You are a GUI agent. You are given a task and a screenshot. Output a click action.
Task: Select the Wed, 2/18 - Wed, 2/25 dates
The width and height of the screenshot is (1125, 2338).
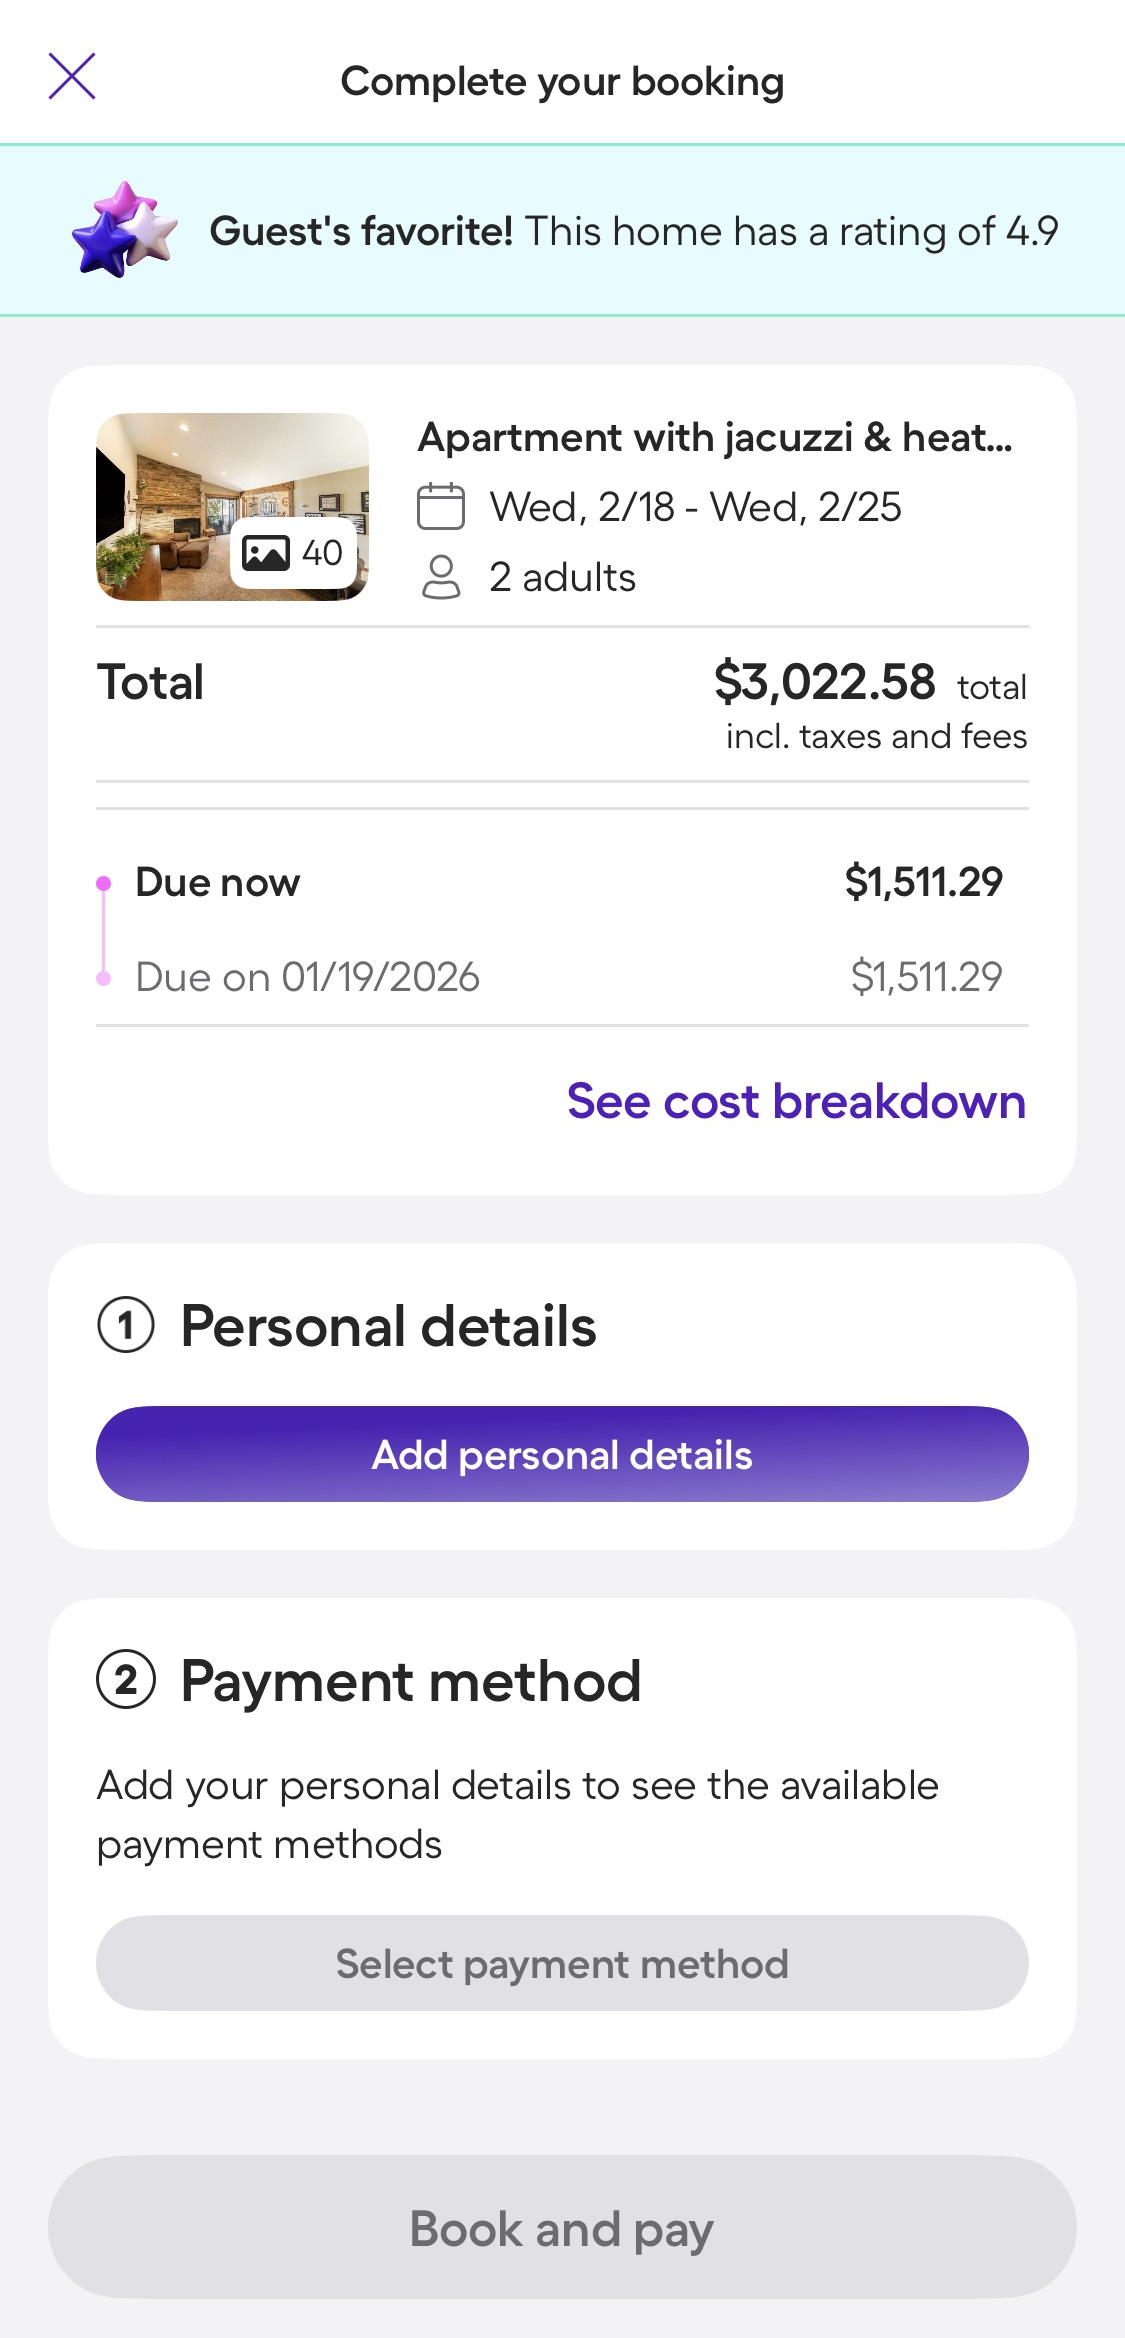[695, 507]
